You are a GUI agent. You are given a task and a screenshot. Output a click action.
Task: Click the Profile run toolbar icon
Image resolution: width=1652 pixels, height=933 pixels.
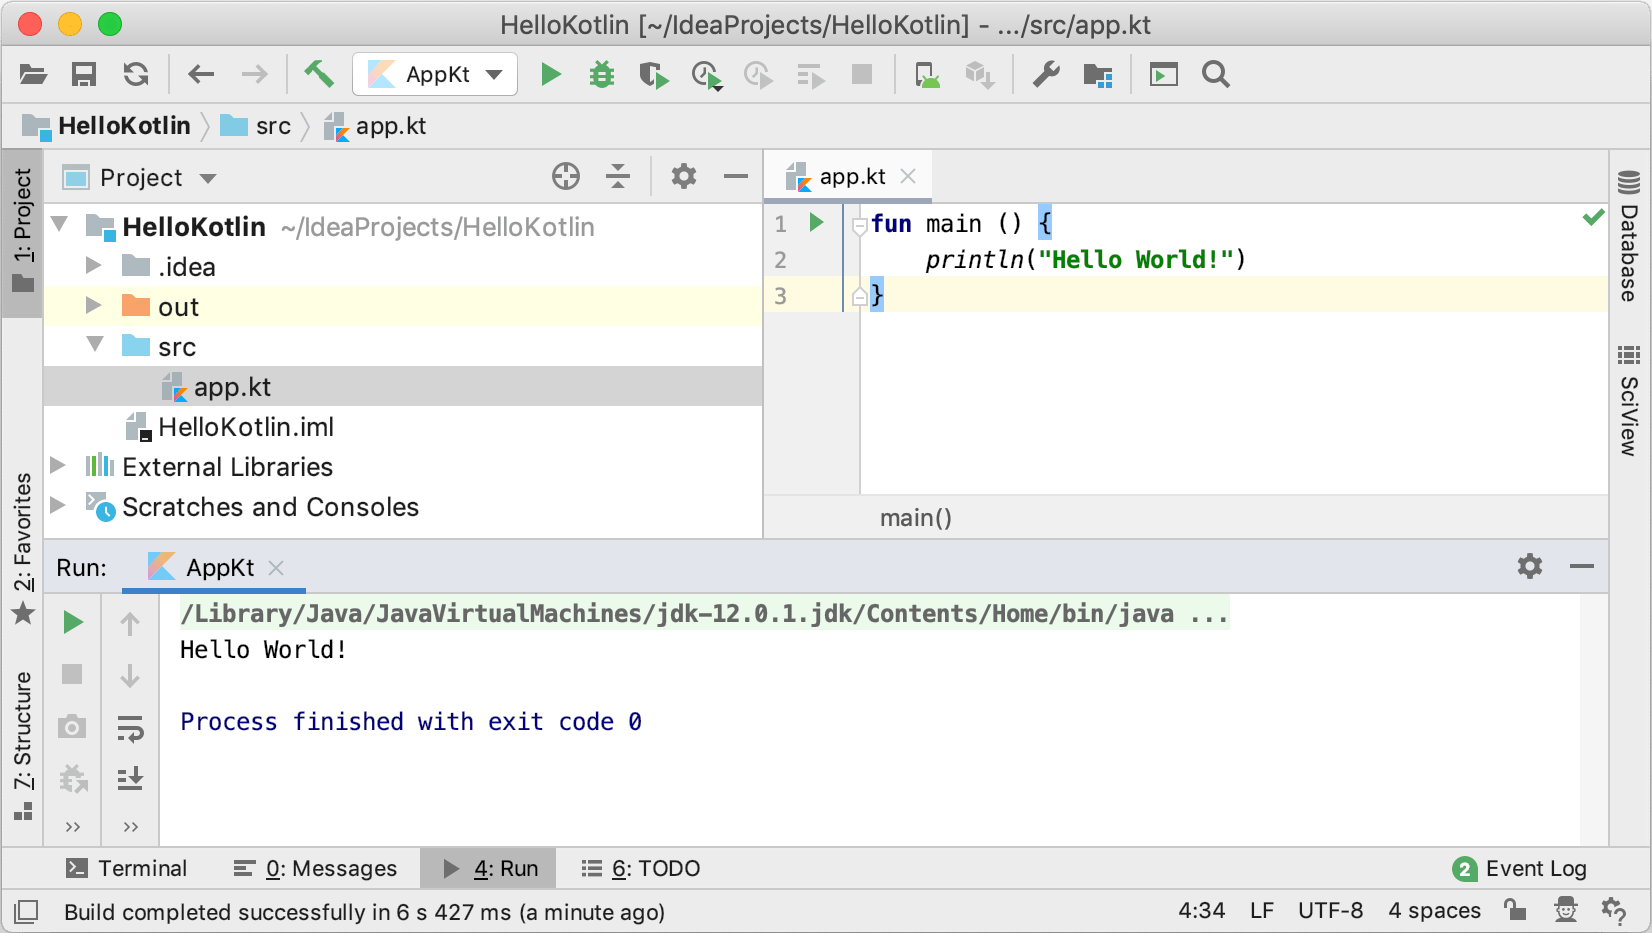pos(706,75)
